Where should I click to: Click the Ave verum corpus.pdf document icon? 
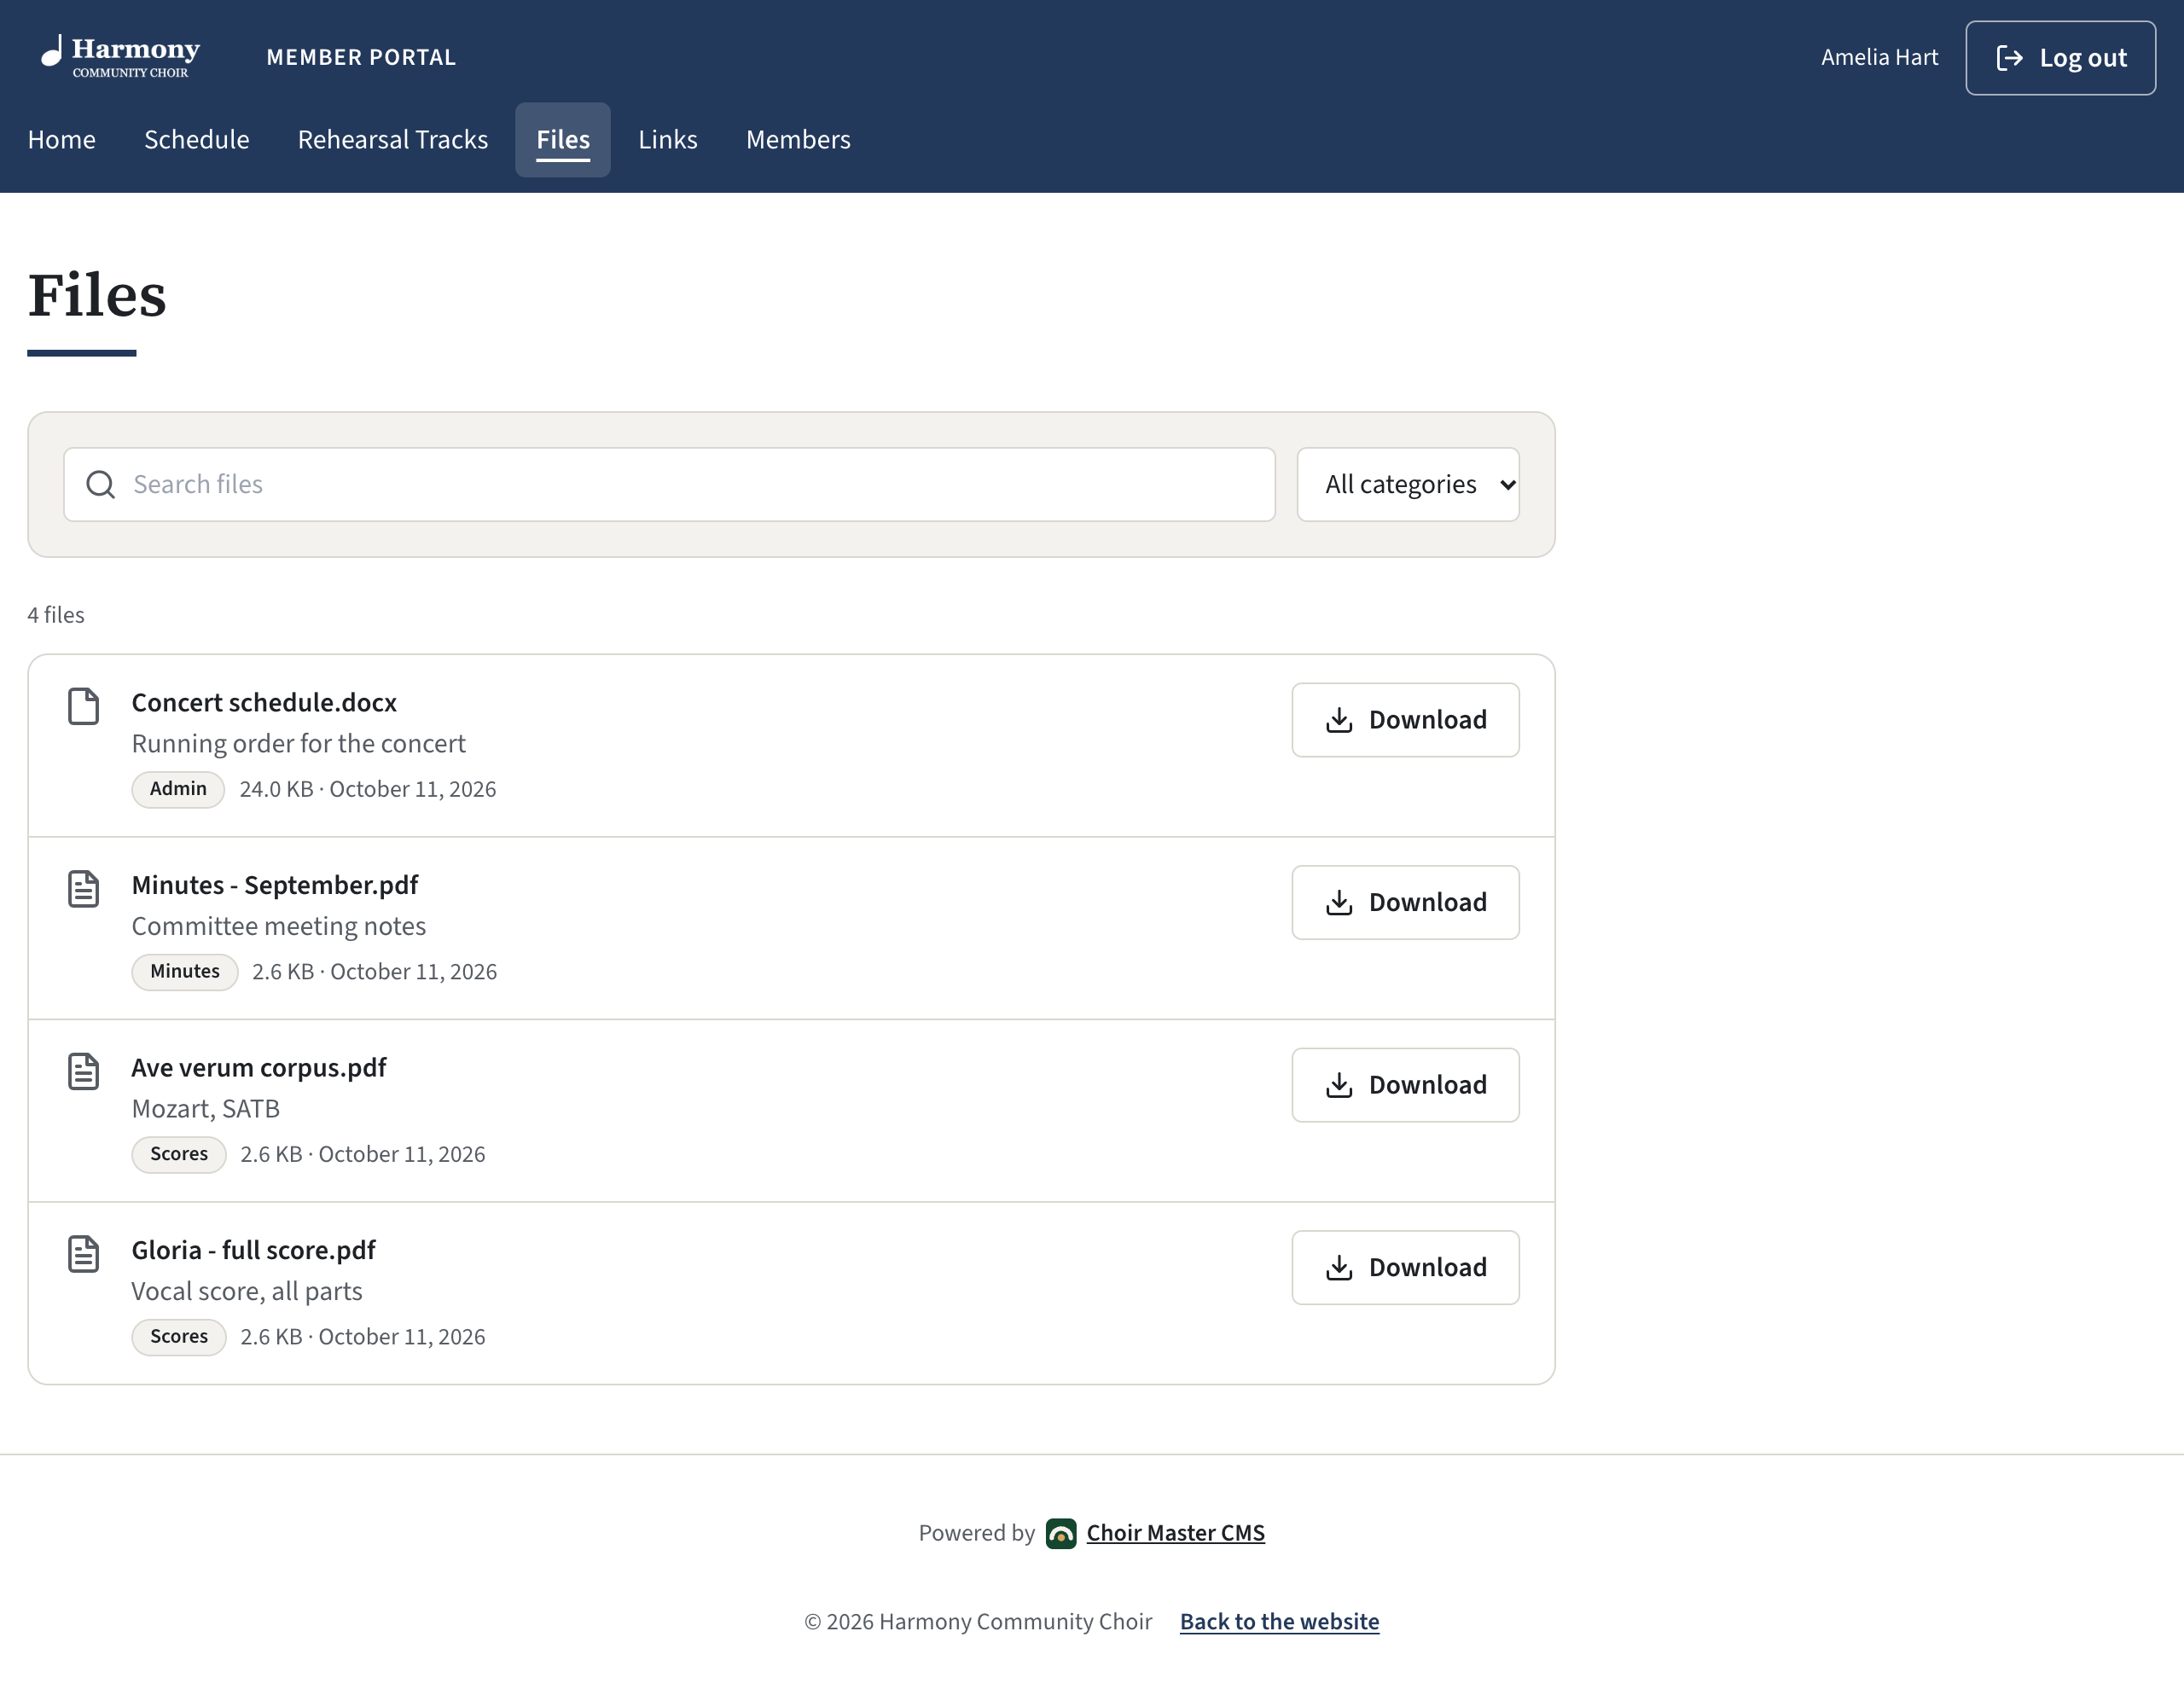84,1071
